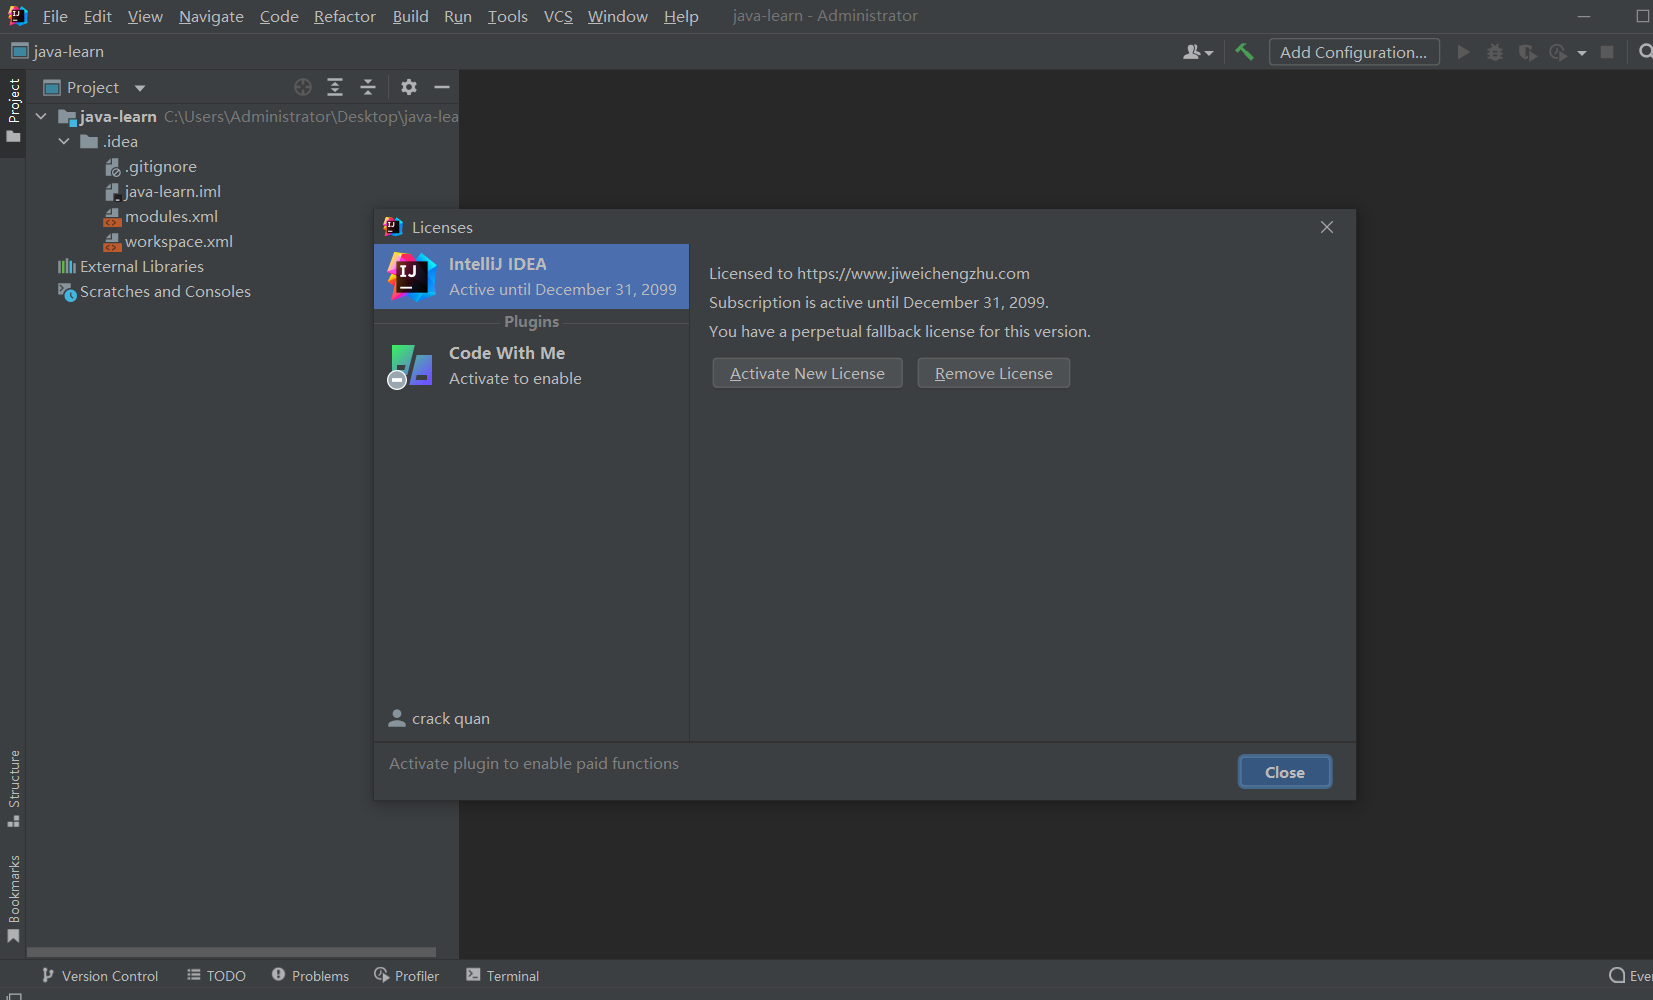Screen dimensions: 1653x1000
Task: Toggle the Structure tool window side tab
Action: tap(13, 788)
